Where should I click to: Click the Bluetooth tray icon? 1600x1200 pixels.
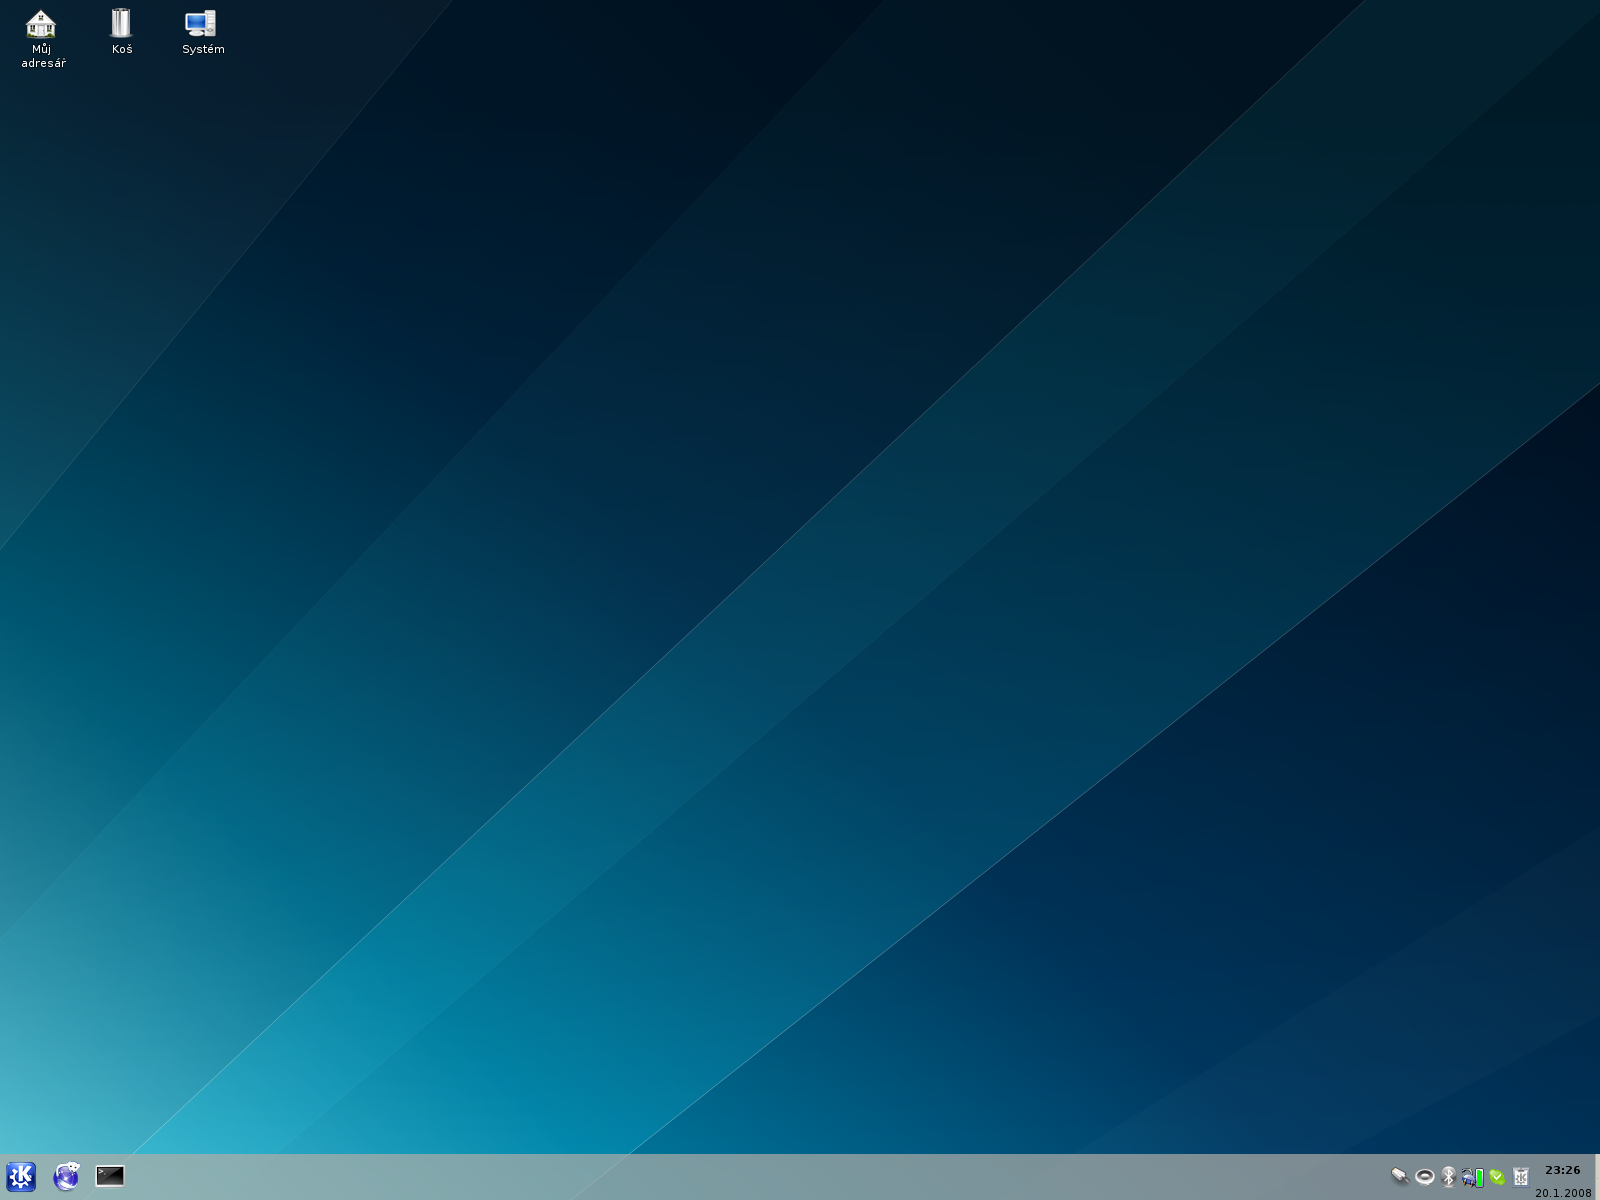point(1448,1177)
